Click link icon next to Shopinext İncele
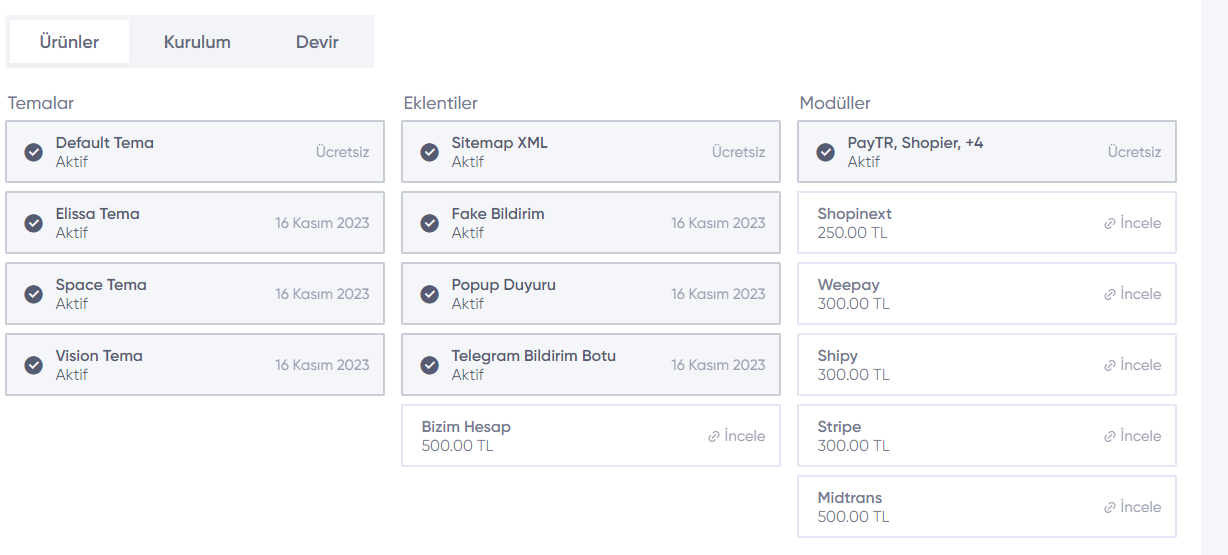 [1109, 224]
